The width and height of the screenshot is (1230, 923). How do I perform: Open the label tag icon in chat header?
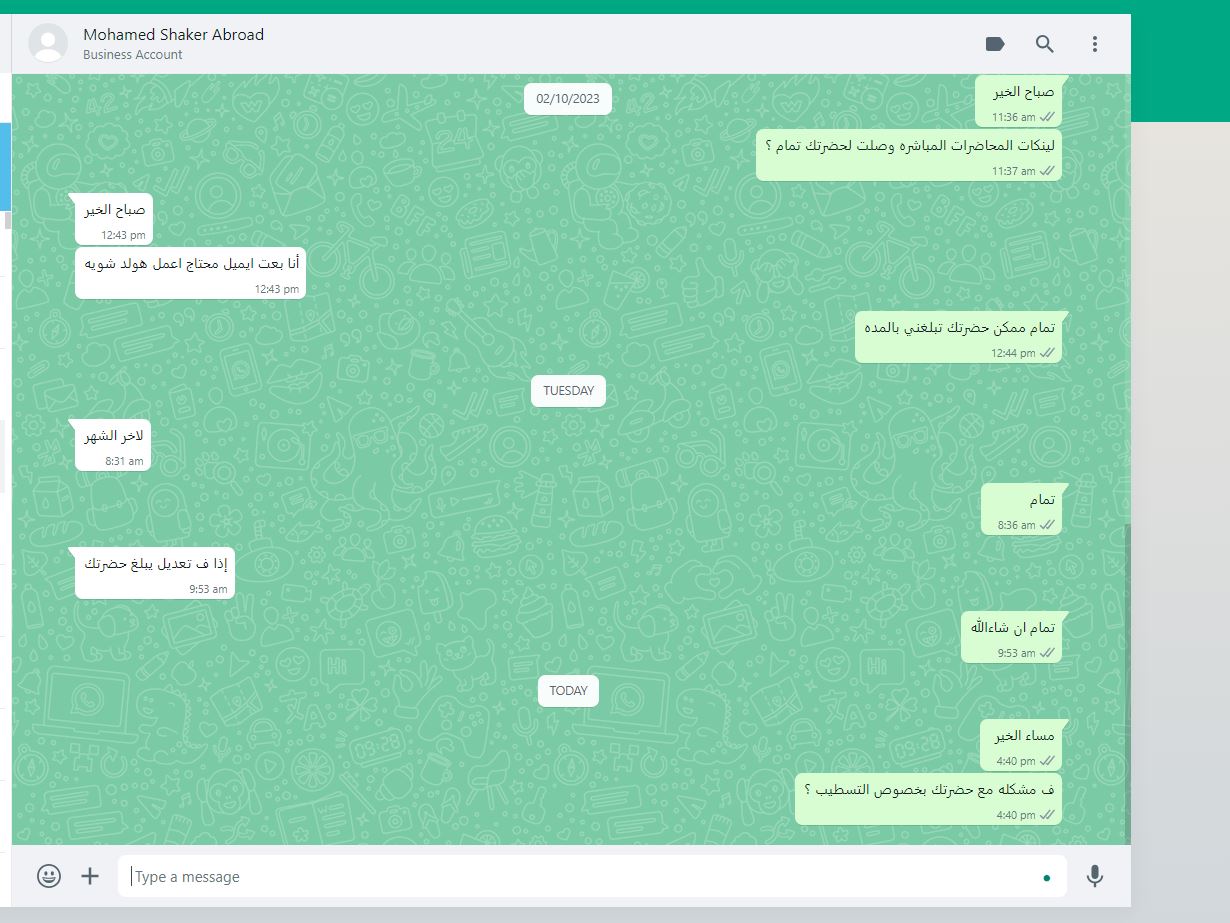click(994, 44)
